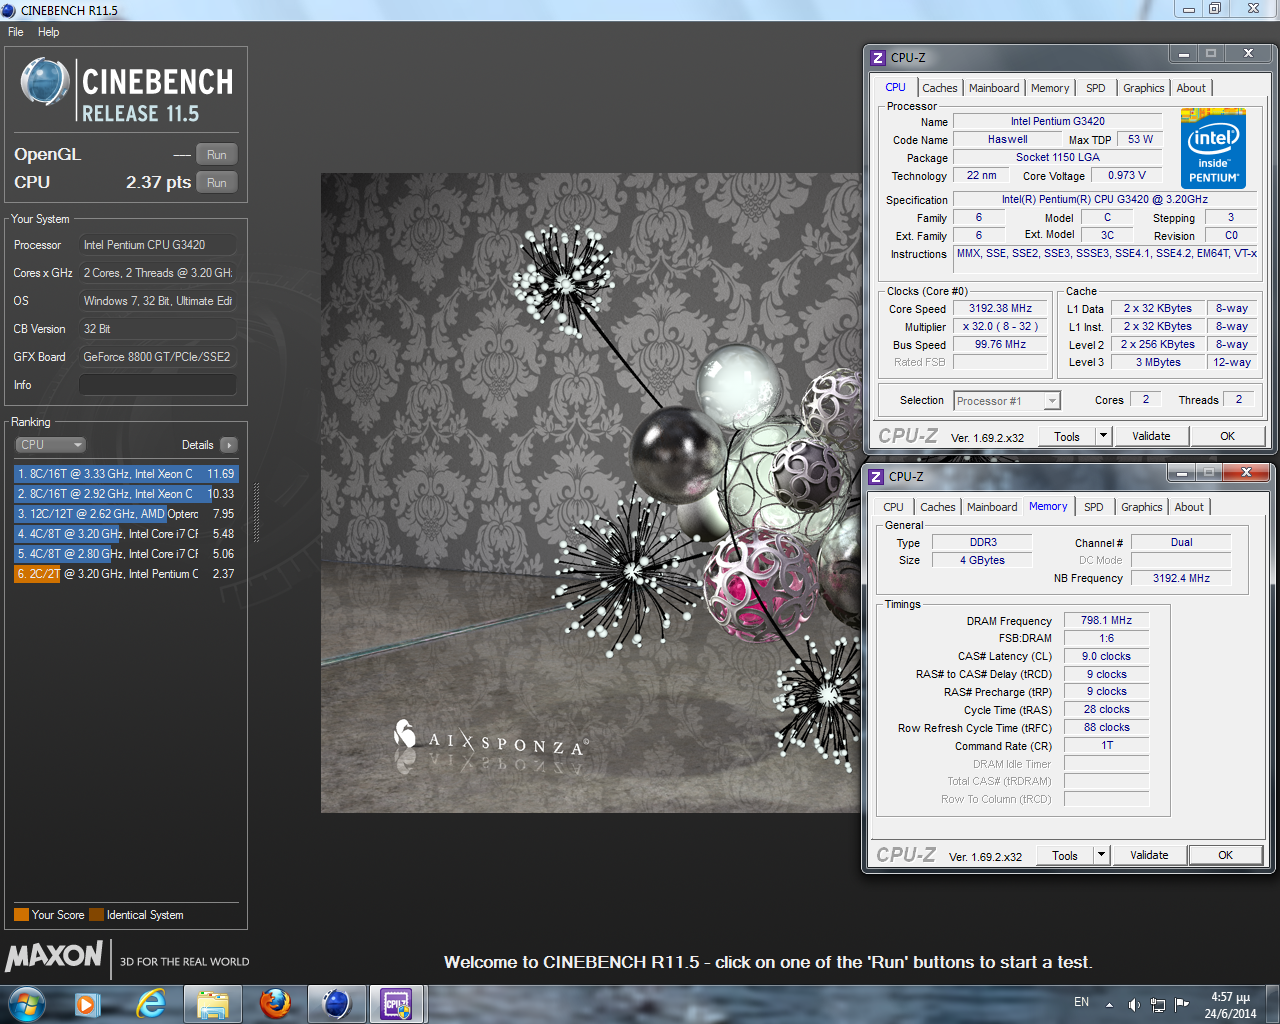Image resolution: width=1280 pixels, height=1024 pixels.
Task: Select ranking row 4C/8T @ 3.20 GHz
Action: 126,534
